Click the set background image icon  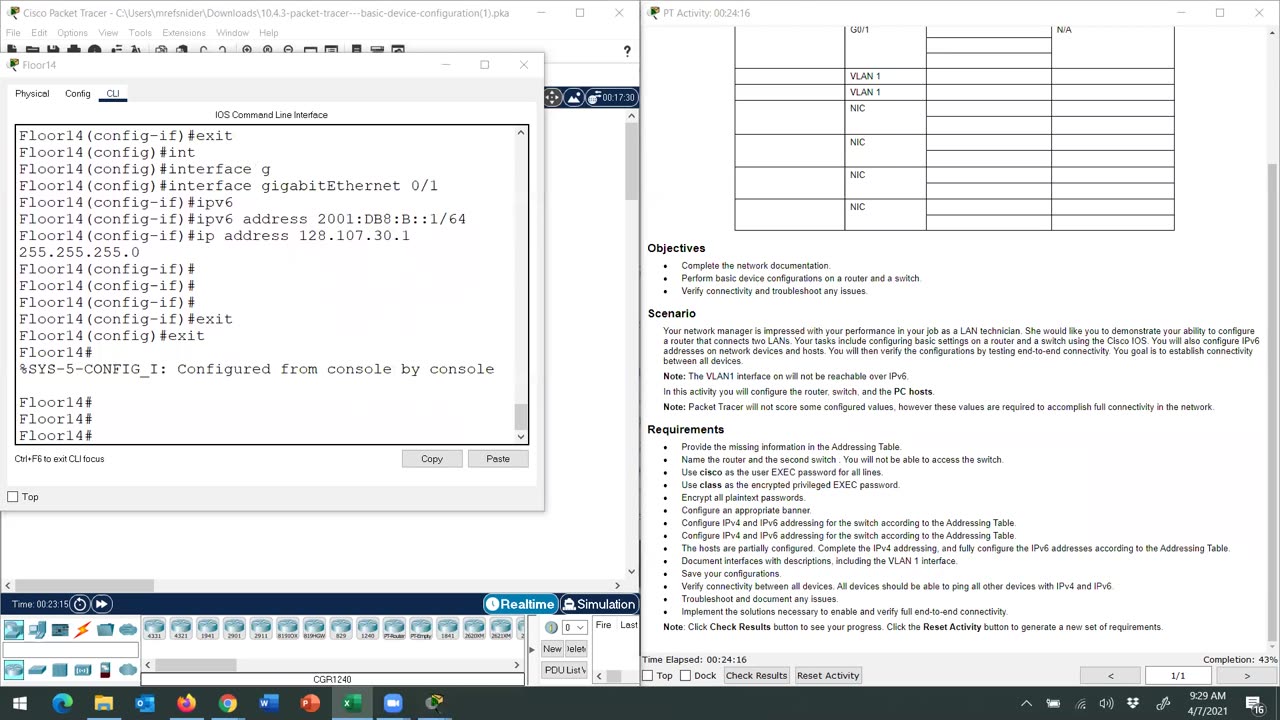point(574,97)
